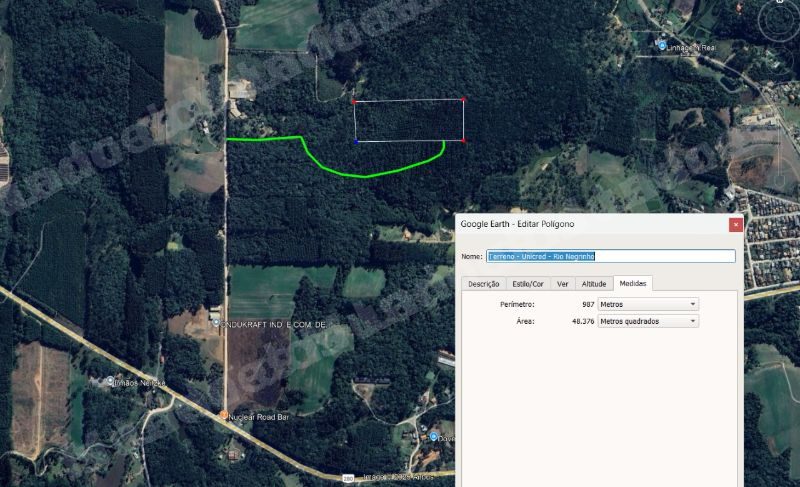
Task: Click the Linhagem Real place marker icon
Action: tap(662, 46)
